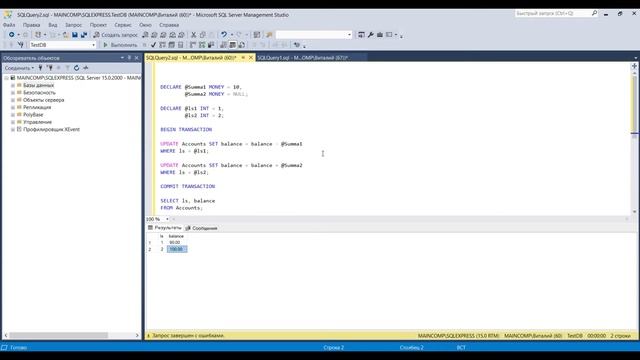640x360 pixels.
Task: Collapse the MAINCOMP\SQLEXPRESS server node
Action: [6, 78]
